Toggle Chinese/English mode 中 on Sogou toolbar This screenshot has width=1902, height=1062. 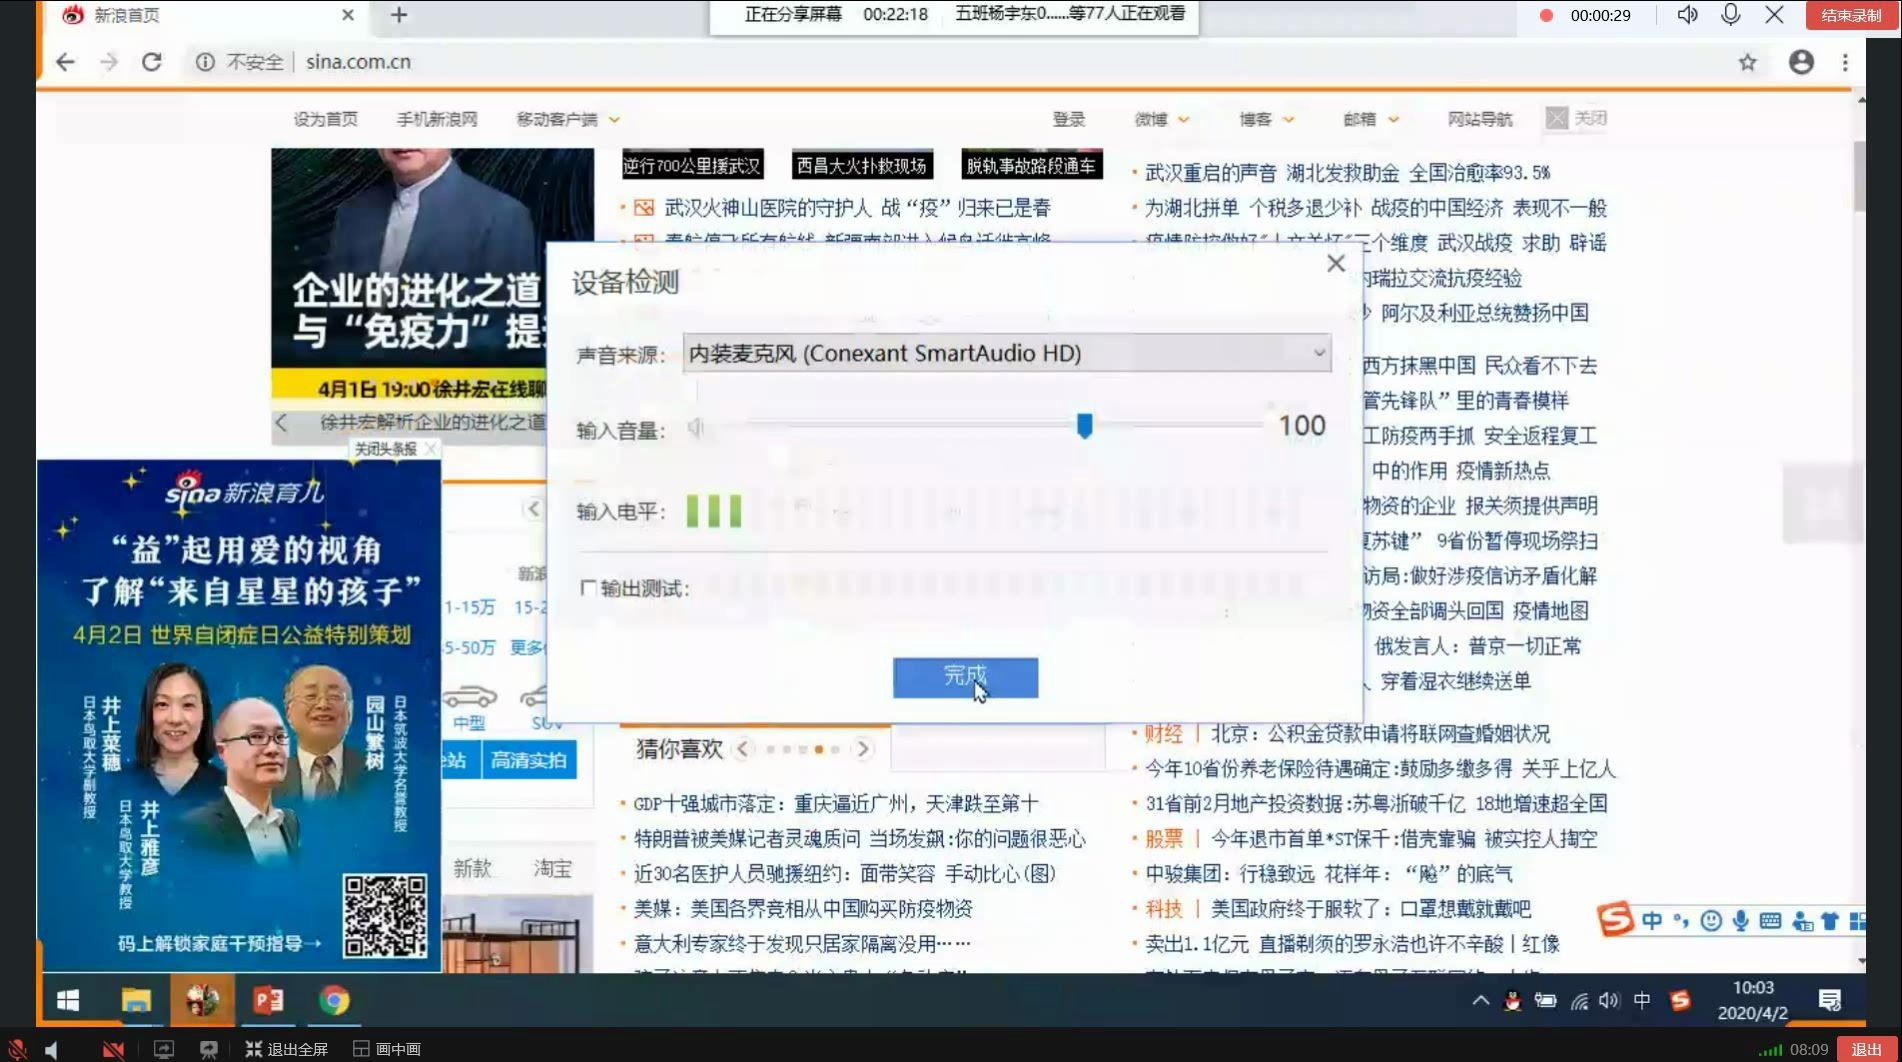pyautogui.click(x=1651, y=920)
